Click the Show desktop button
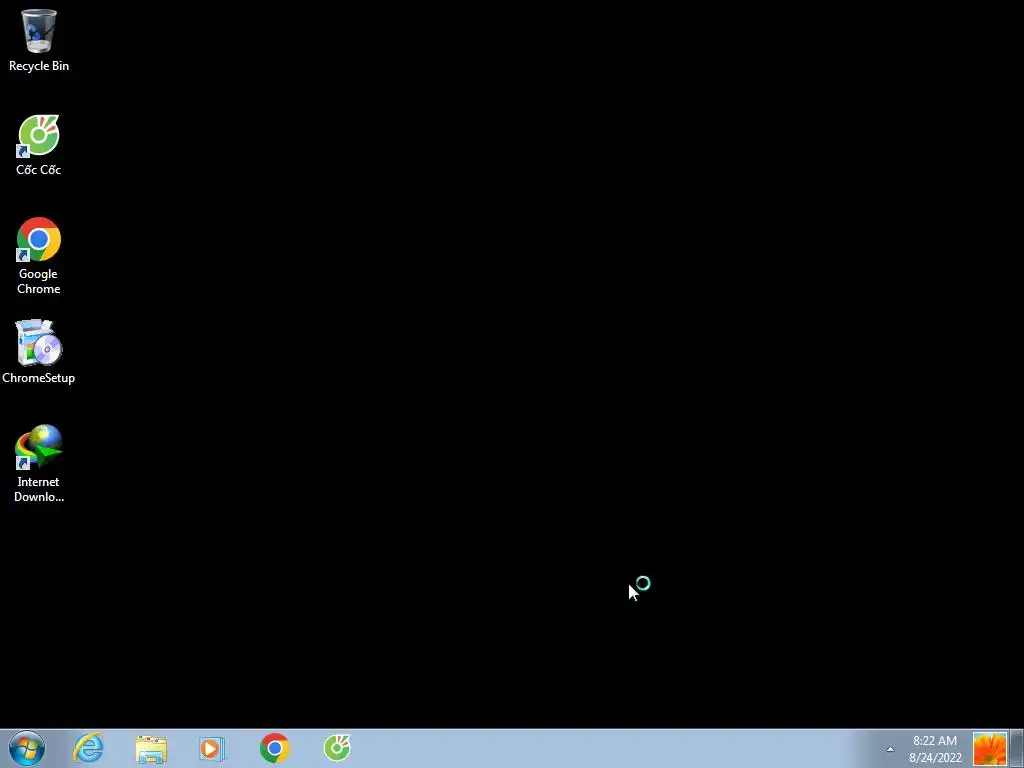Screen dimensions: 1024x768 (x=1017, y=749)
